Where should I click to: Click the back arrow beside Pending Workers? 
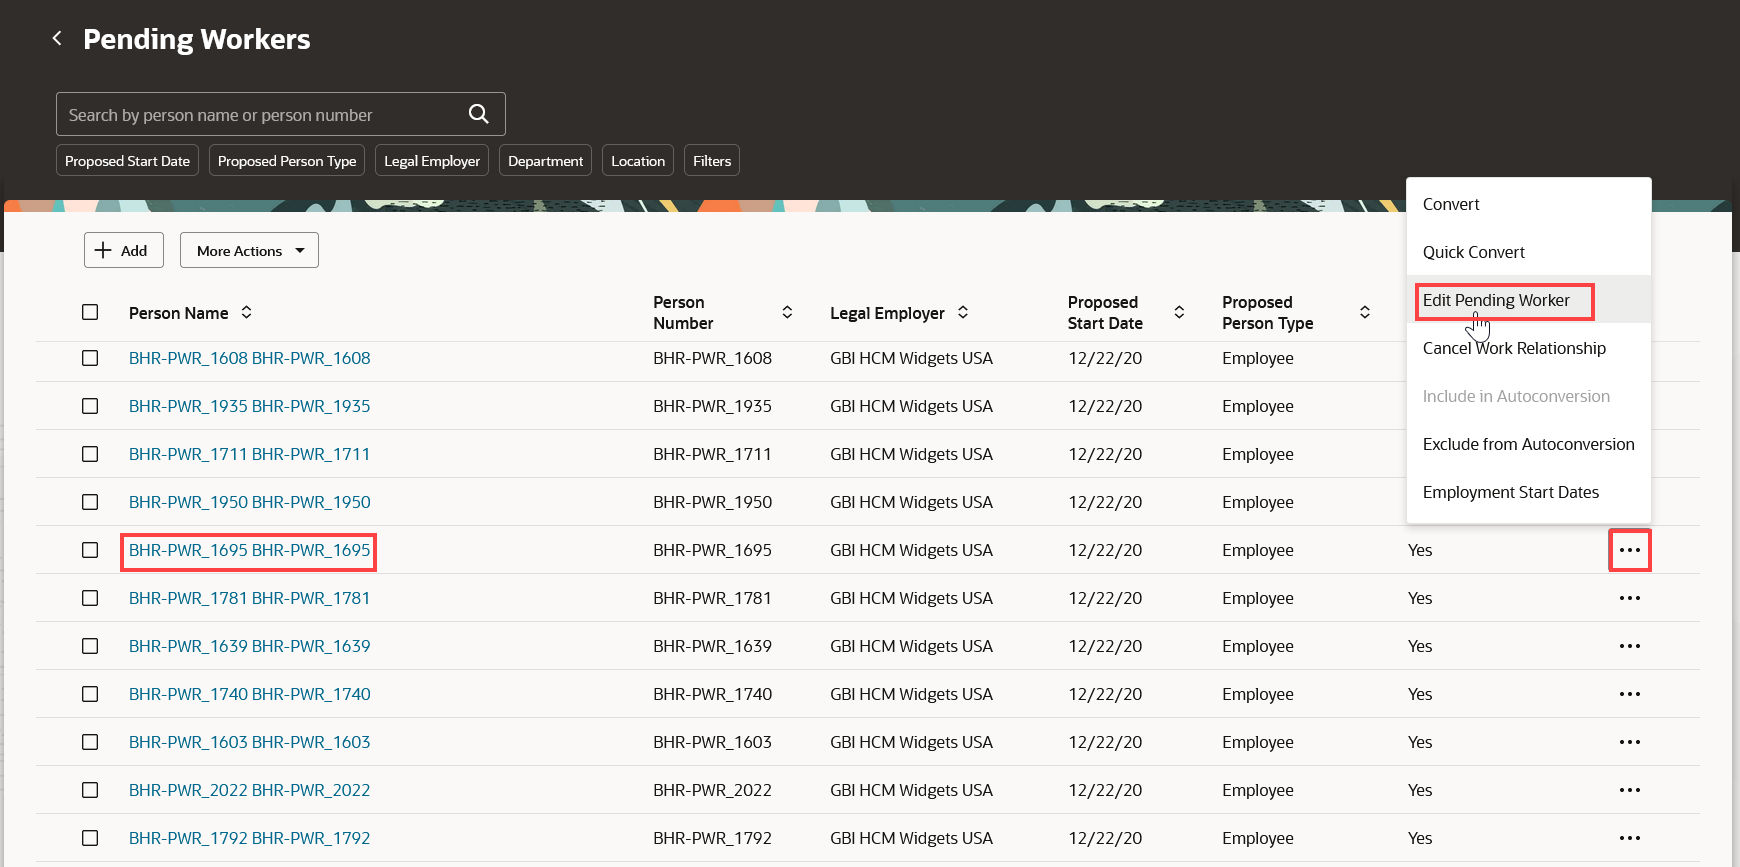click(x=57, y=38)
